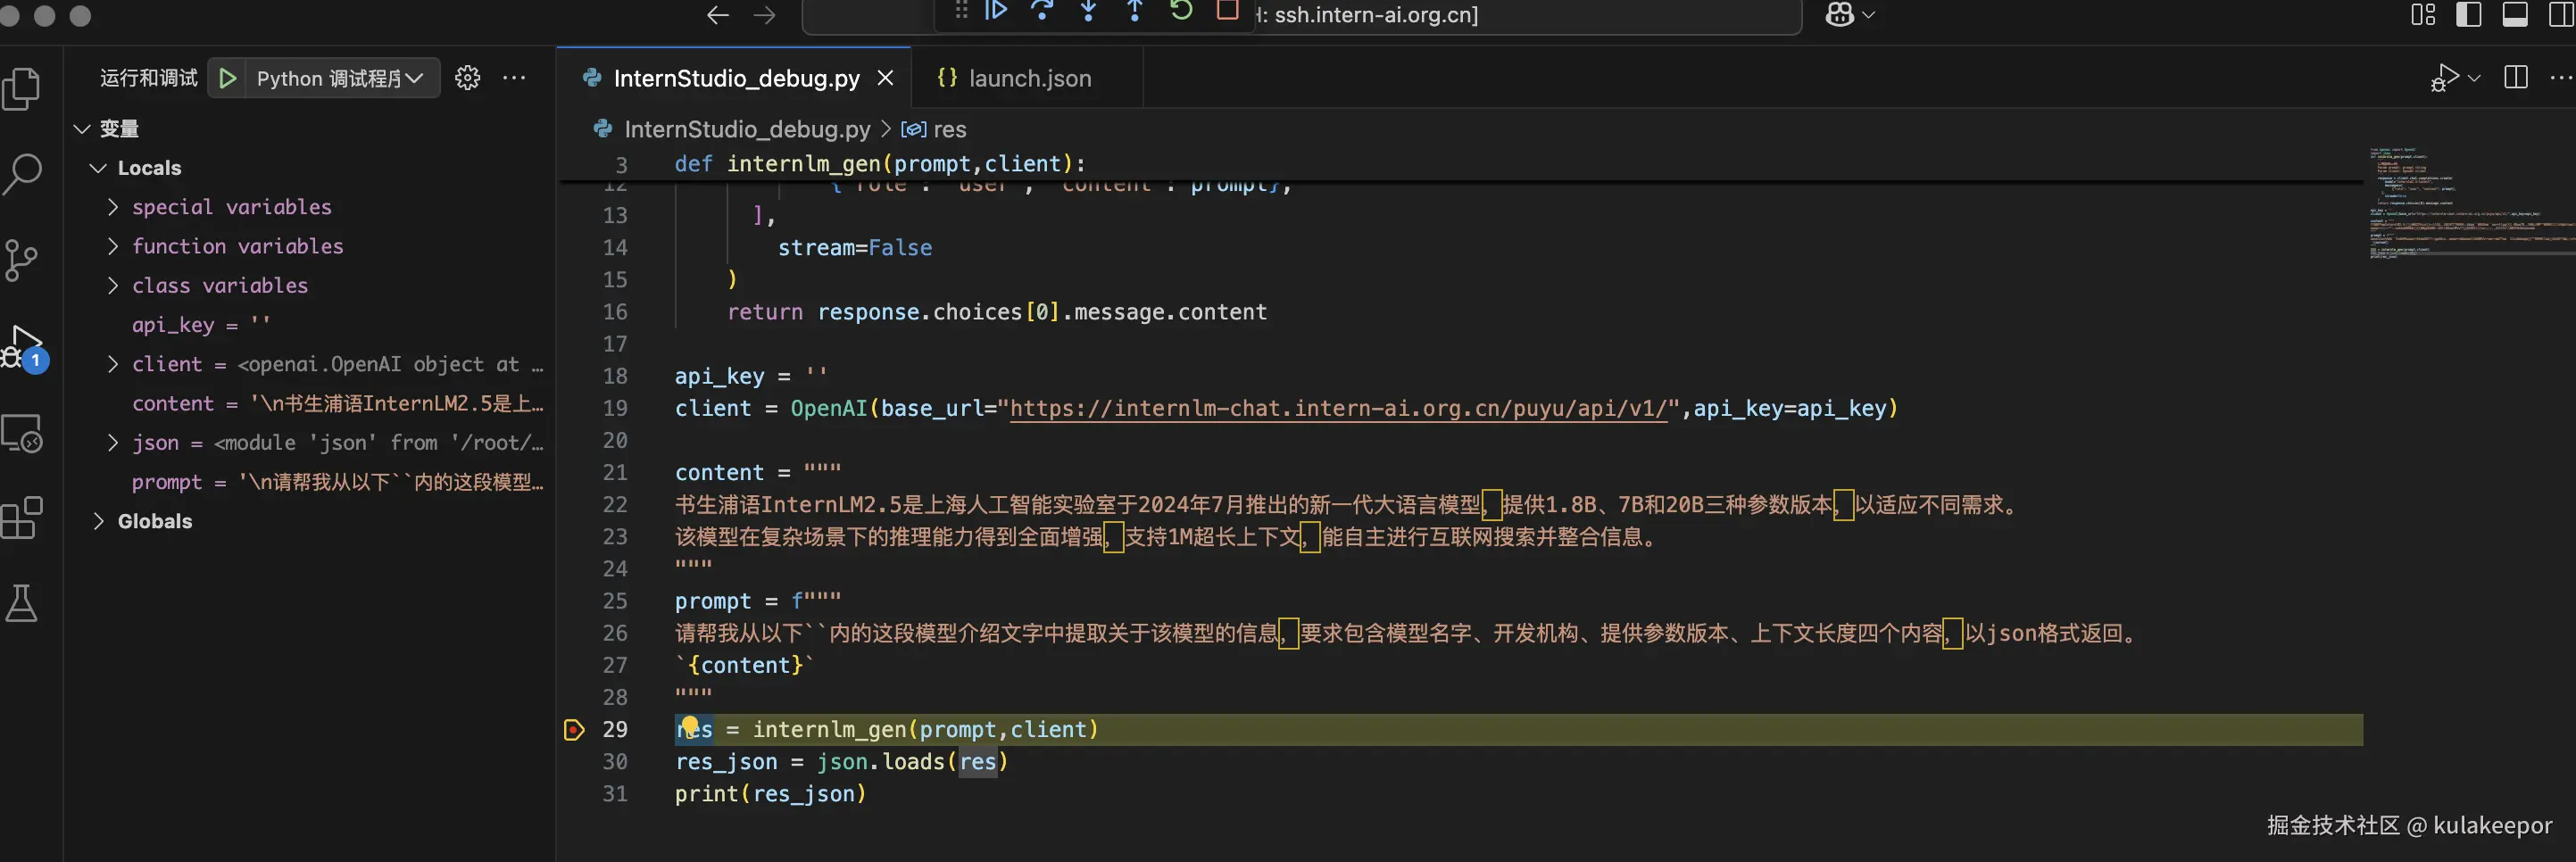Click res in the breadcrumb bar
The image size is (2576, 862).
[951, 129]
